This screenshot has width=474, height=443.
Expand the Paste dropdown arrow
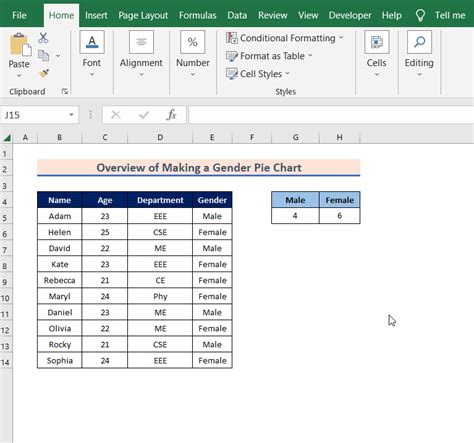[x=19, y=76]
